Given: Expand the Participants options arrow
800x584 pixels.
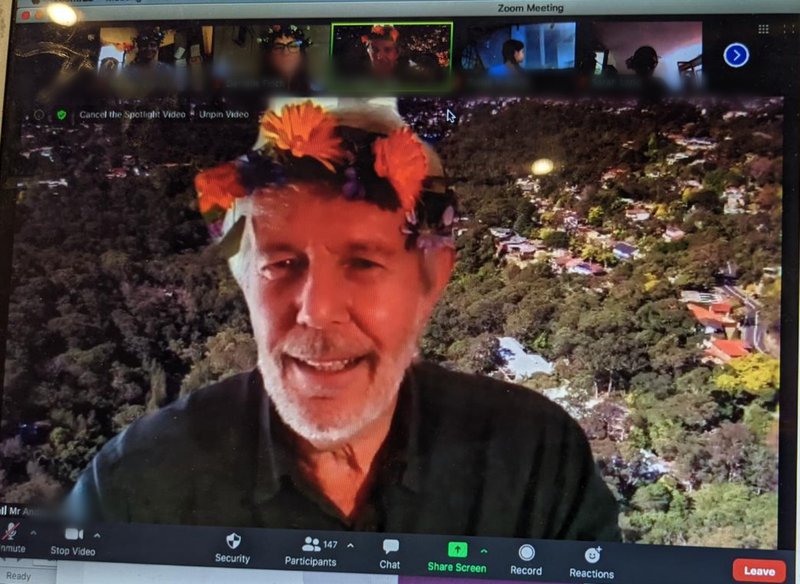Looking at the screenshot, I should (349, 545).
